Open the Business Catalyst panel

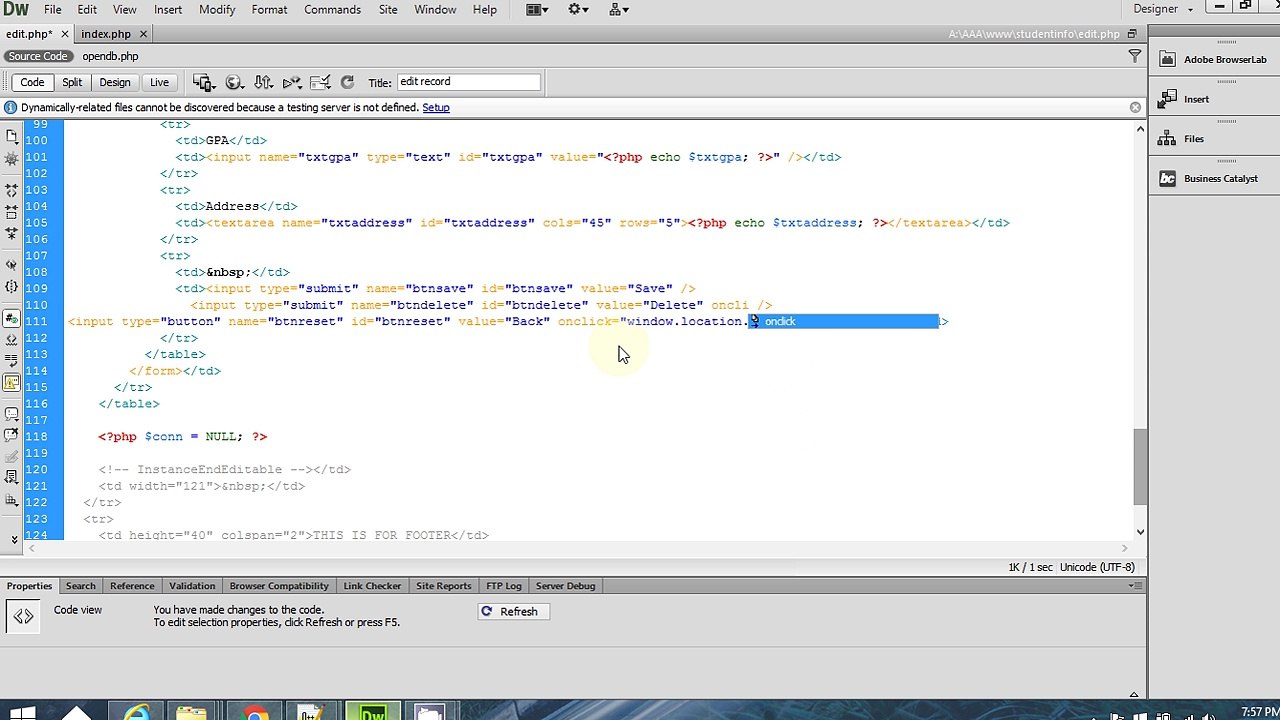point(1208,179)
